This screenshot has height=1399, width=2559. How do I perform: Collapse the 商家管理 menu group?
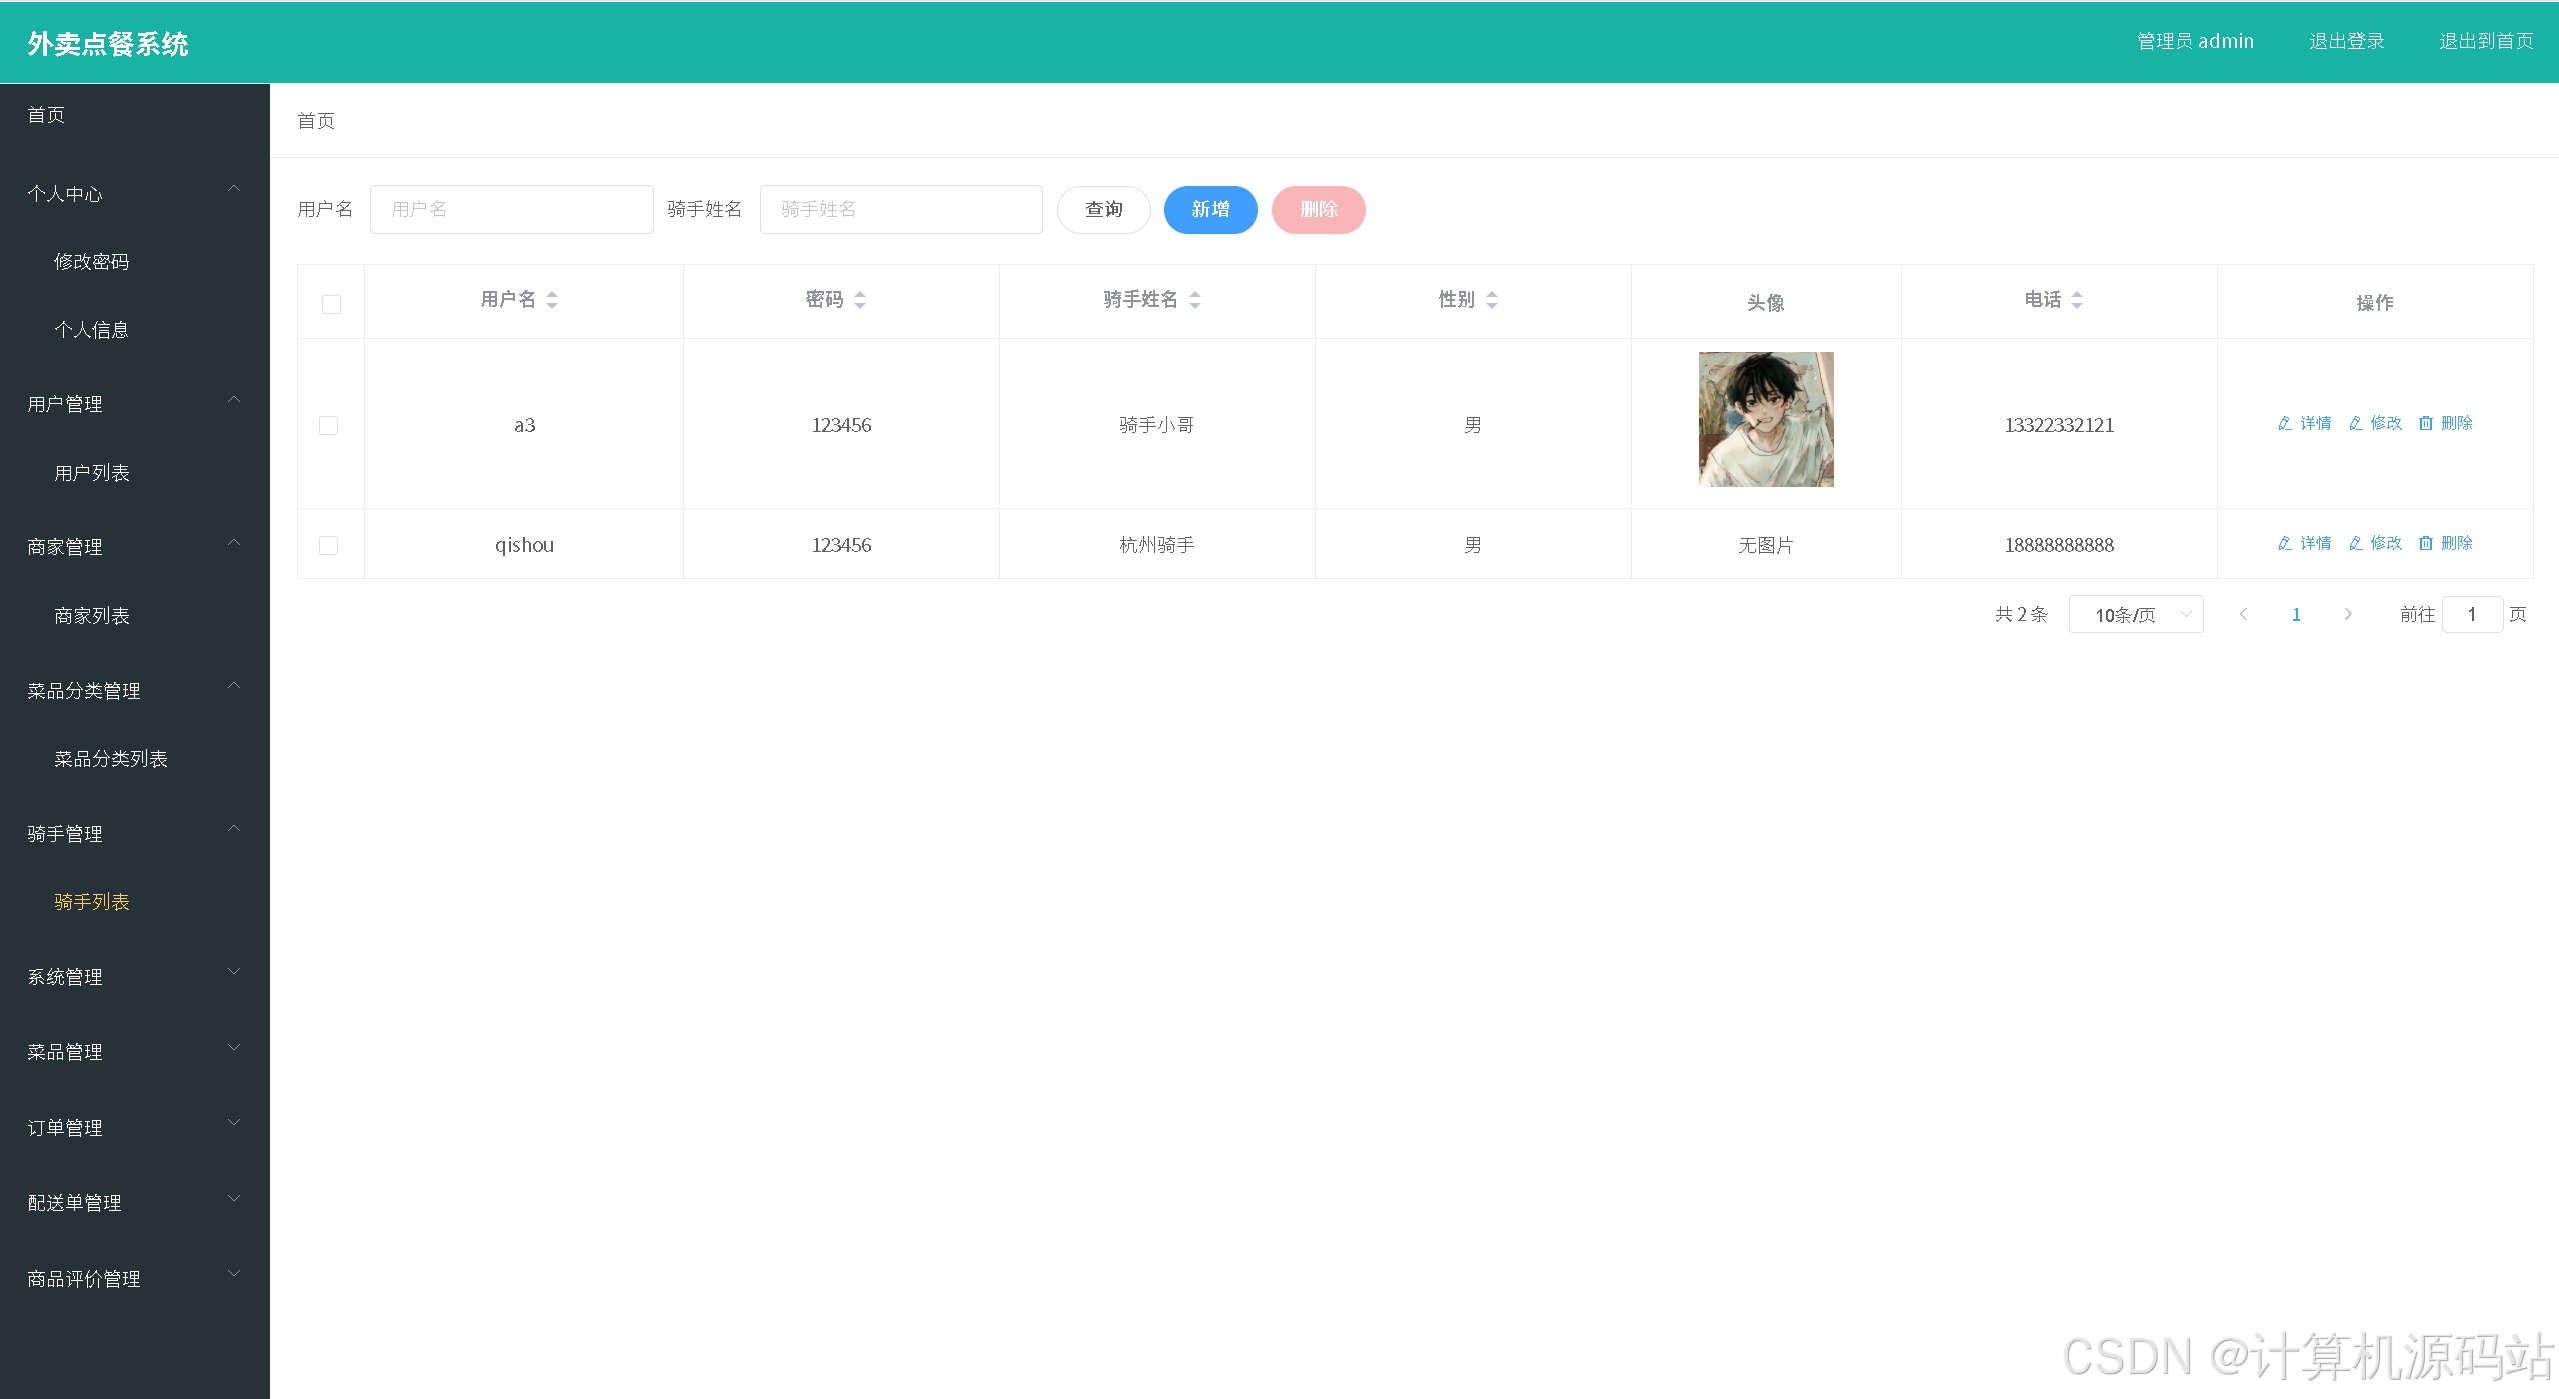(x=134, y=547)
